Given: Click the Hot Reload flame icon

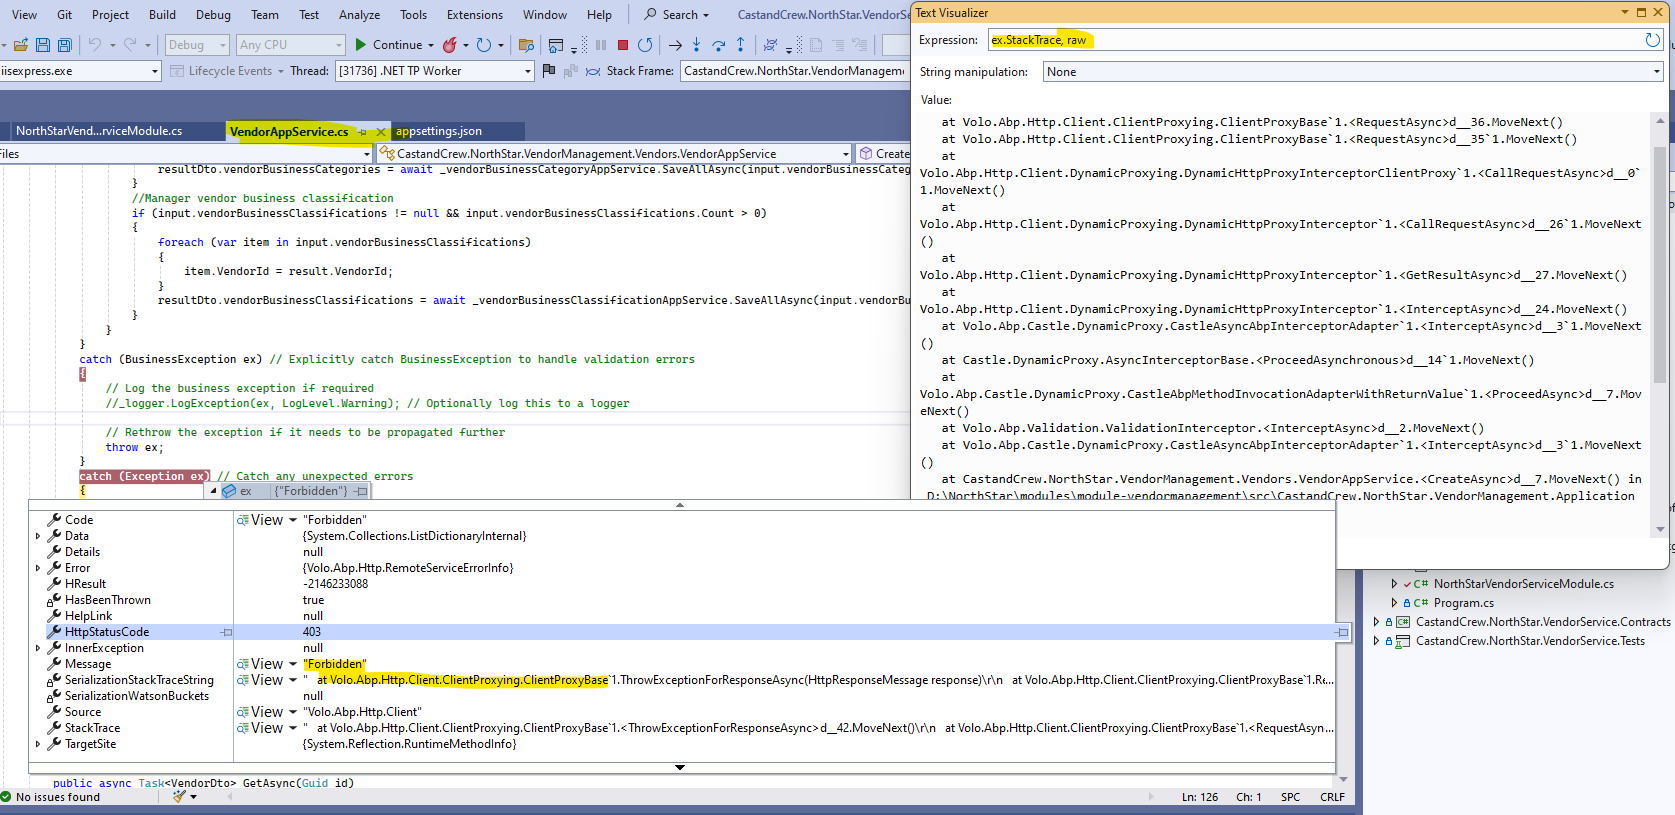Looking at the screenshot, I should coord(450,45).
